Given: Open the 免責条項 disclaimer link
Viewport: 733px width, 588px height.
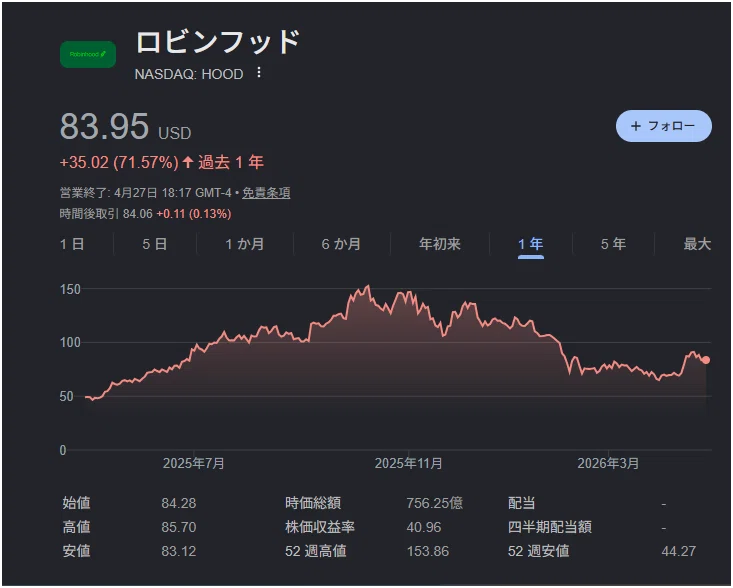Looking at the screenshot, I should click(266, 193).
